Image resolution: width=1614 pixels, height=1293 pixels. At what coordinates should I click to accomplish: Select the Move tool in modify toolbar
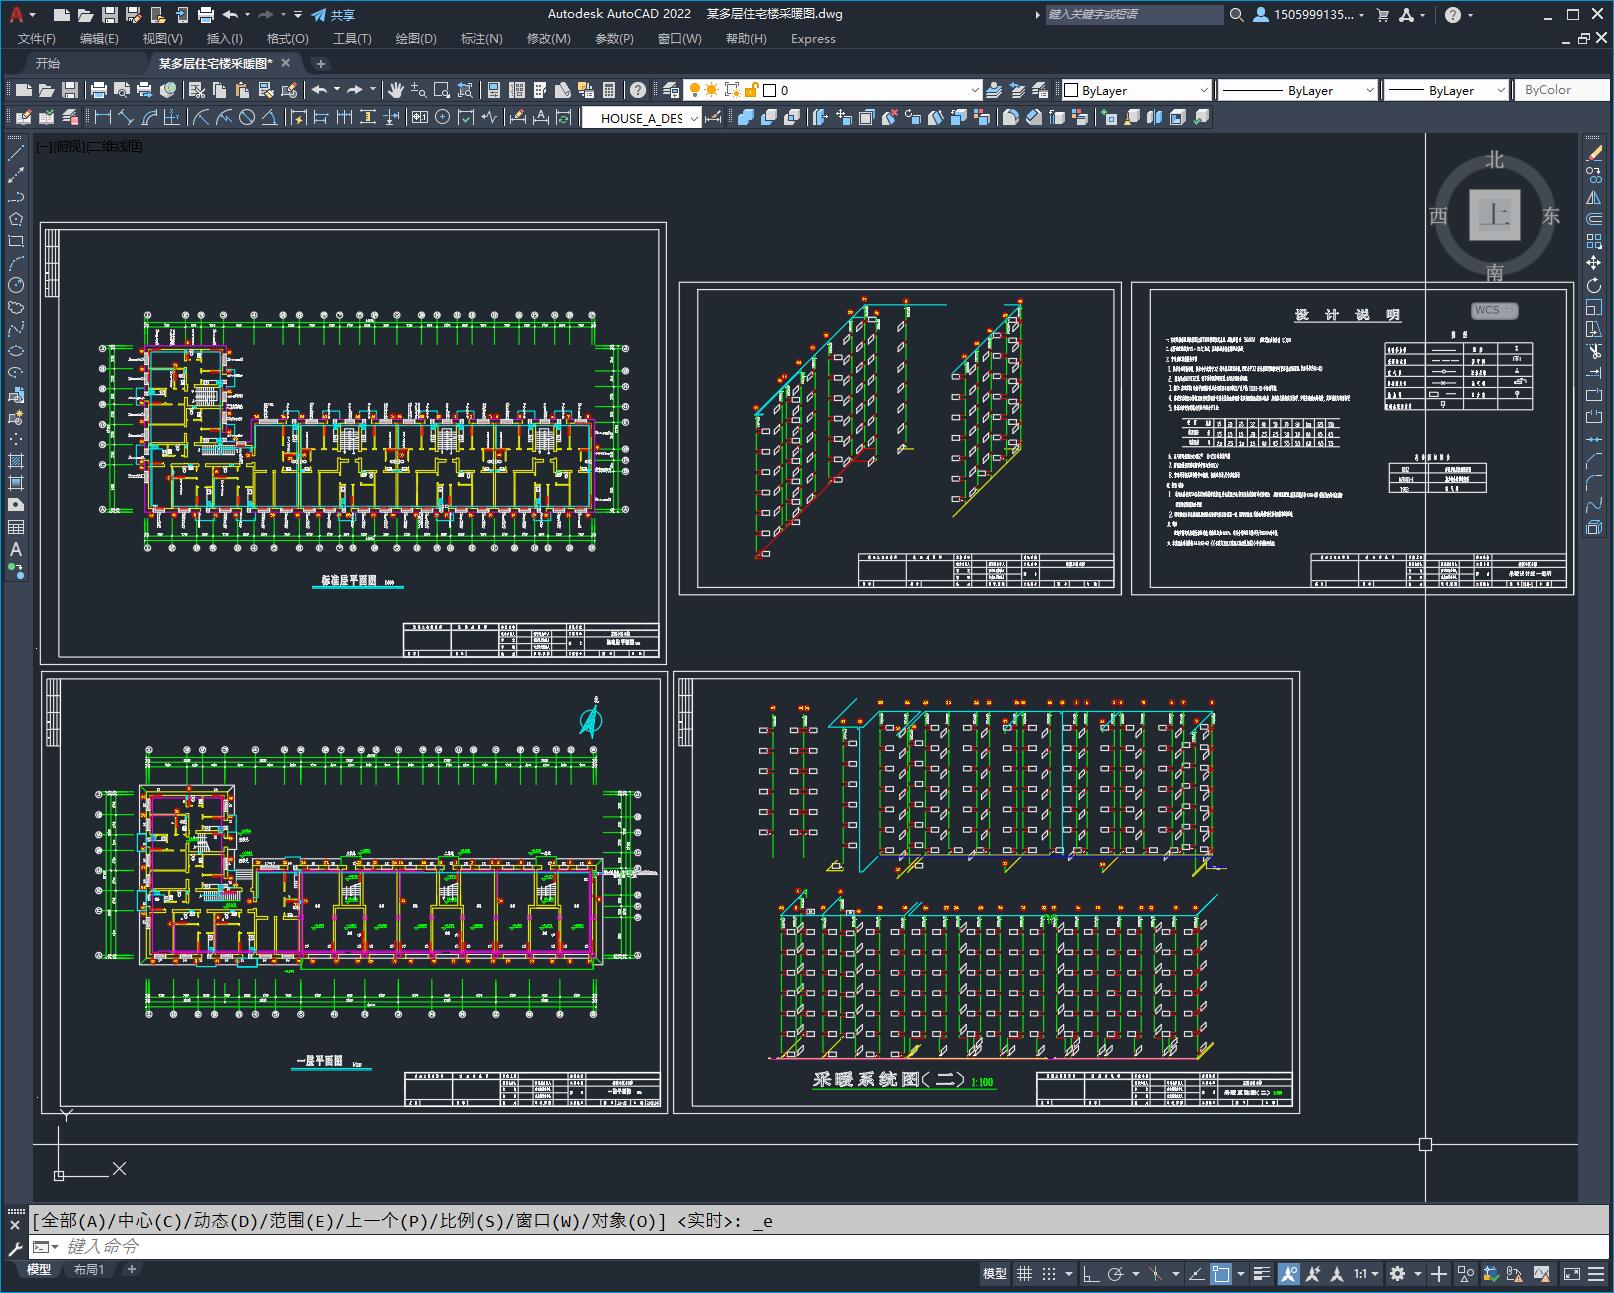click(1594, 263)
